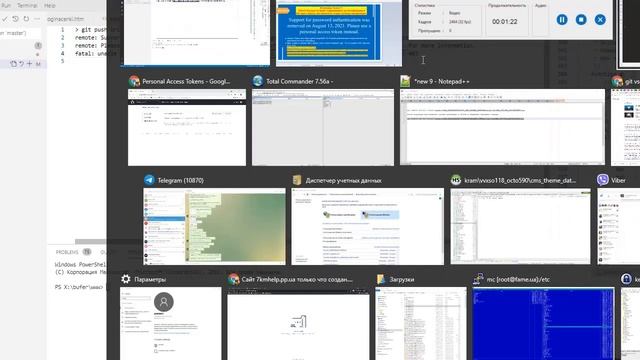The width and height of the screenshot is (640, 360).
Task: Stop the screen recording
Action: pos(581,20)
